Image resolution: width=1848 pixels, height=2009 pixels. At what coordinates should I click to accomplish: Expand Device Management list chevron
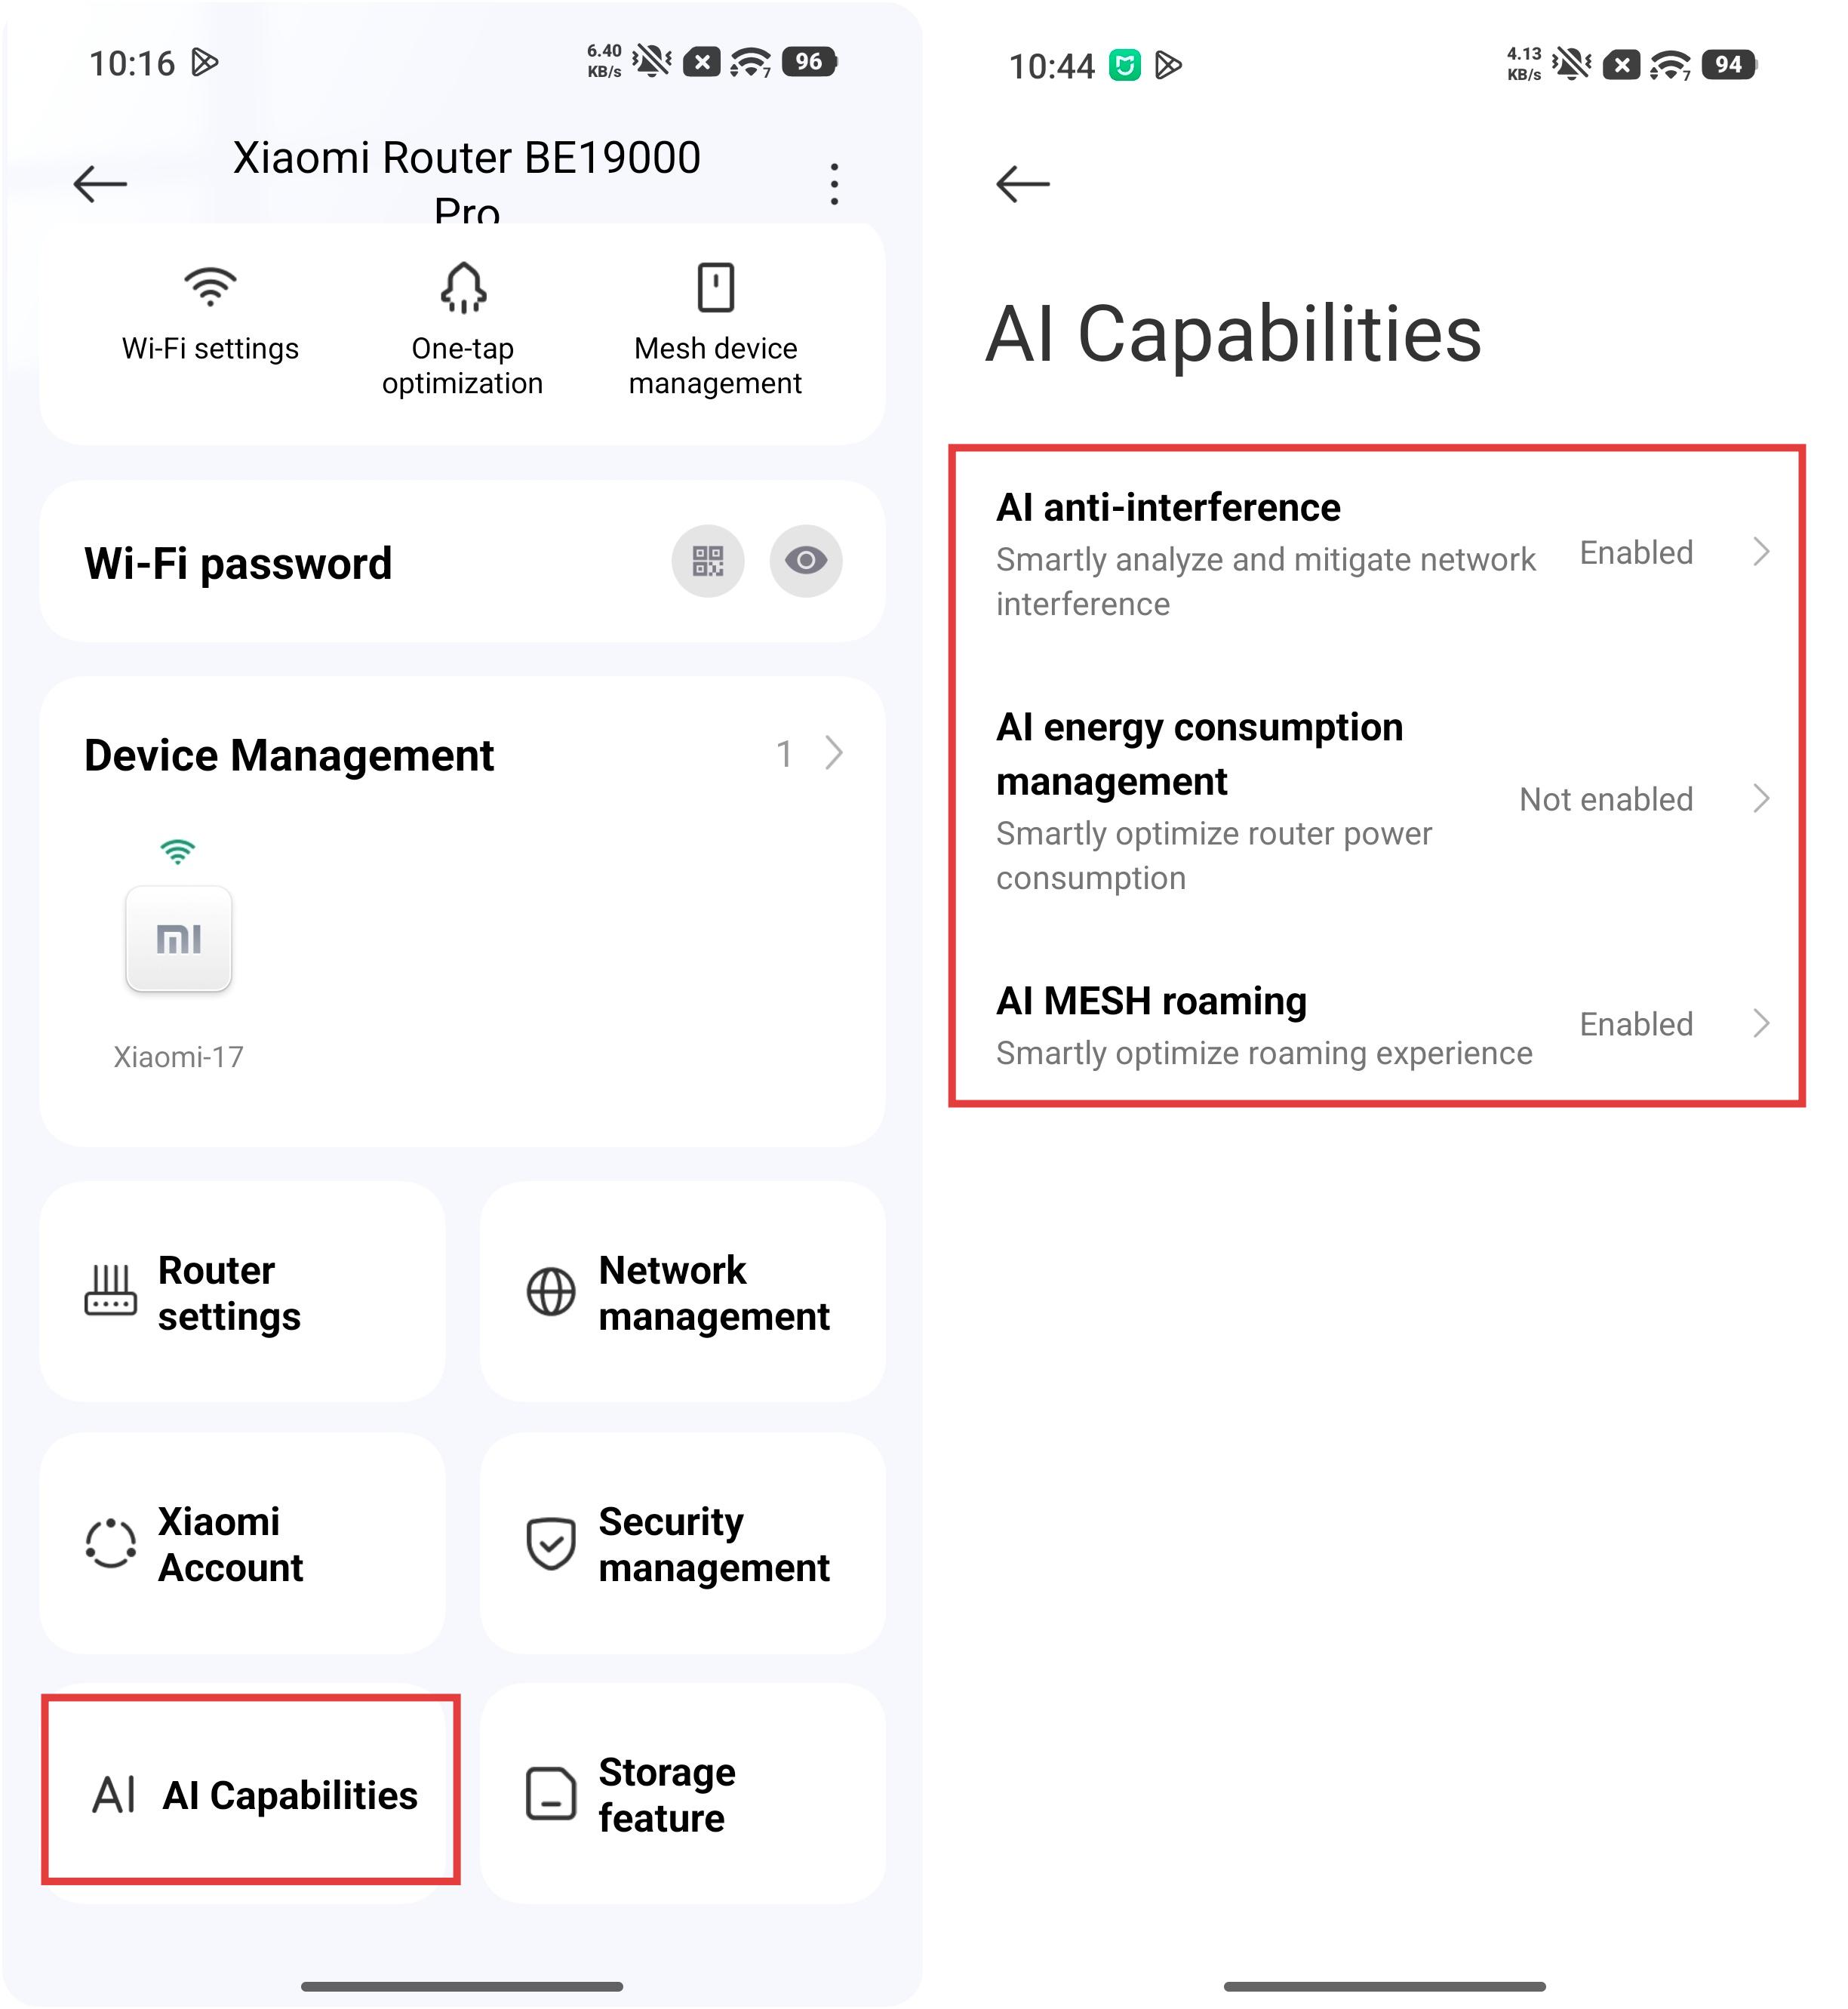point(833,753)
